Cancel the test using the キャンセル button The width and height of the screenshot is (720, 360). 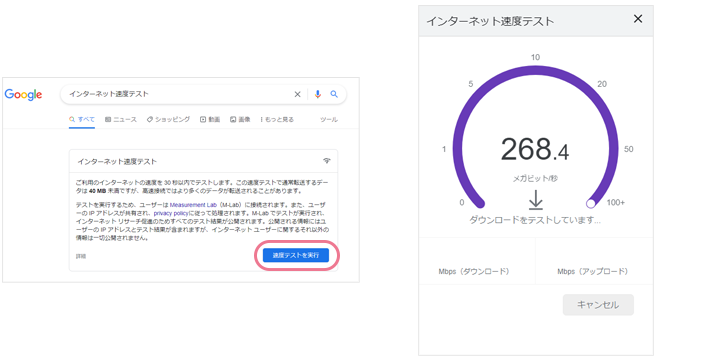point(598,305)
